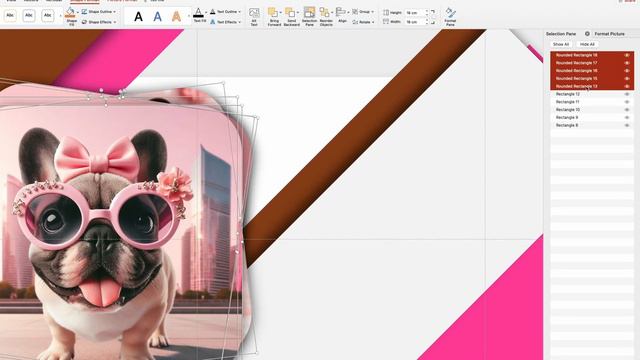This screenshot has height=360, width=640.
Task: Toggle visibility of Rounded Rectangle 15
Action: [x=627, y=78]
